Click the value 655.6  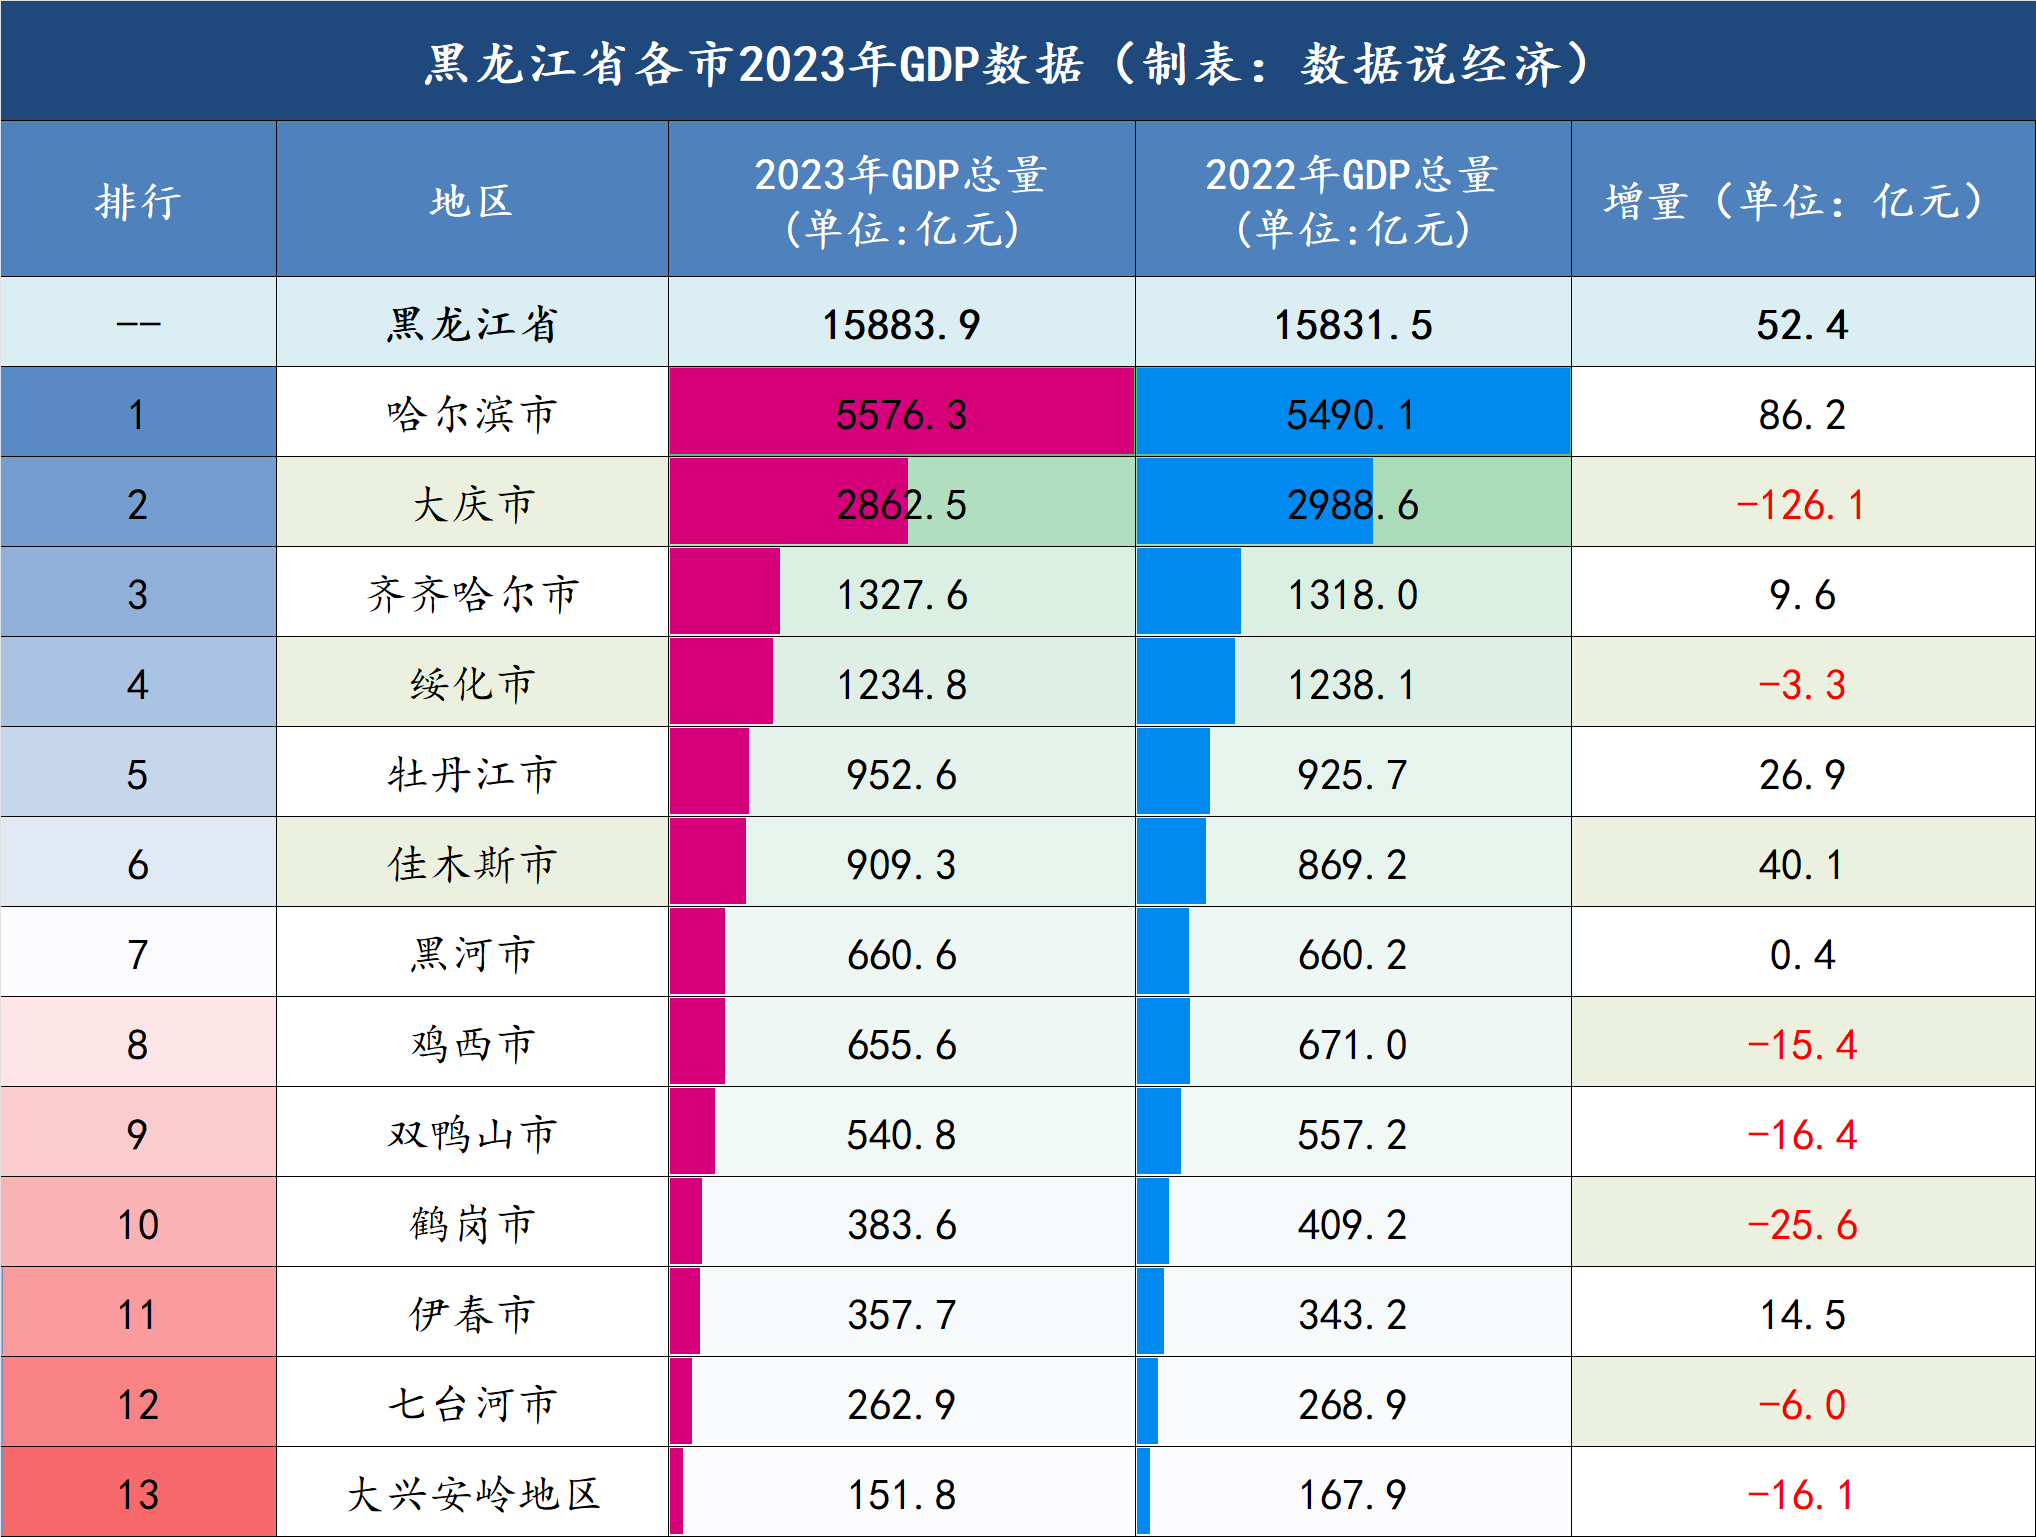(x=901, y=1045)
